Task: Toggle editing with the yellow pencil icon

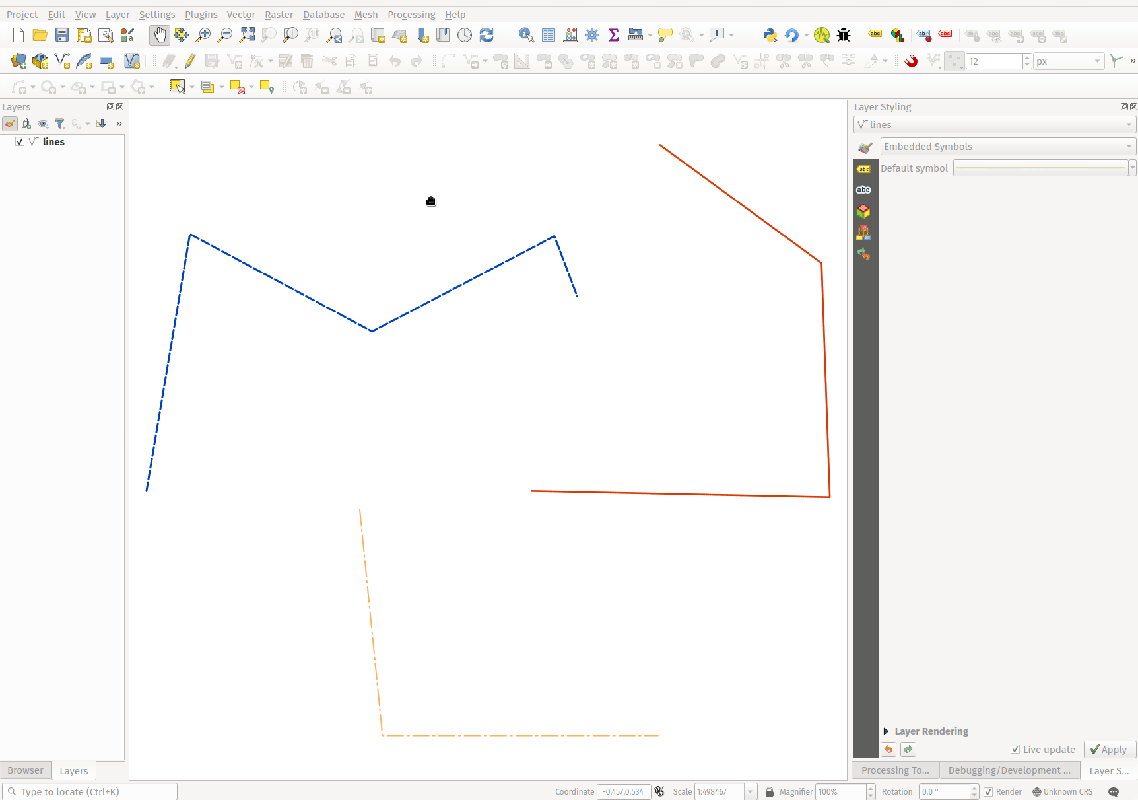Action: click(189, 61)
